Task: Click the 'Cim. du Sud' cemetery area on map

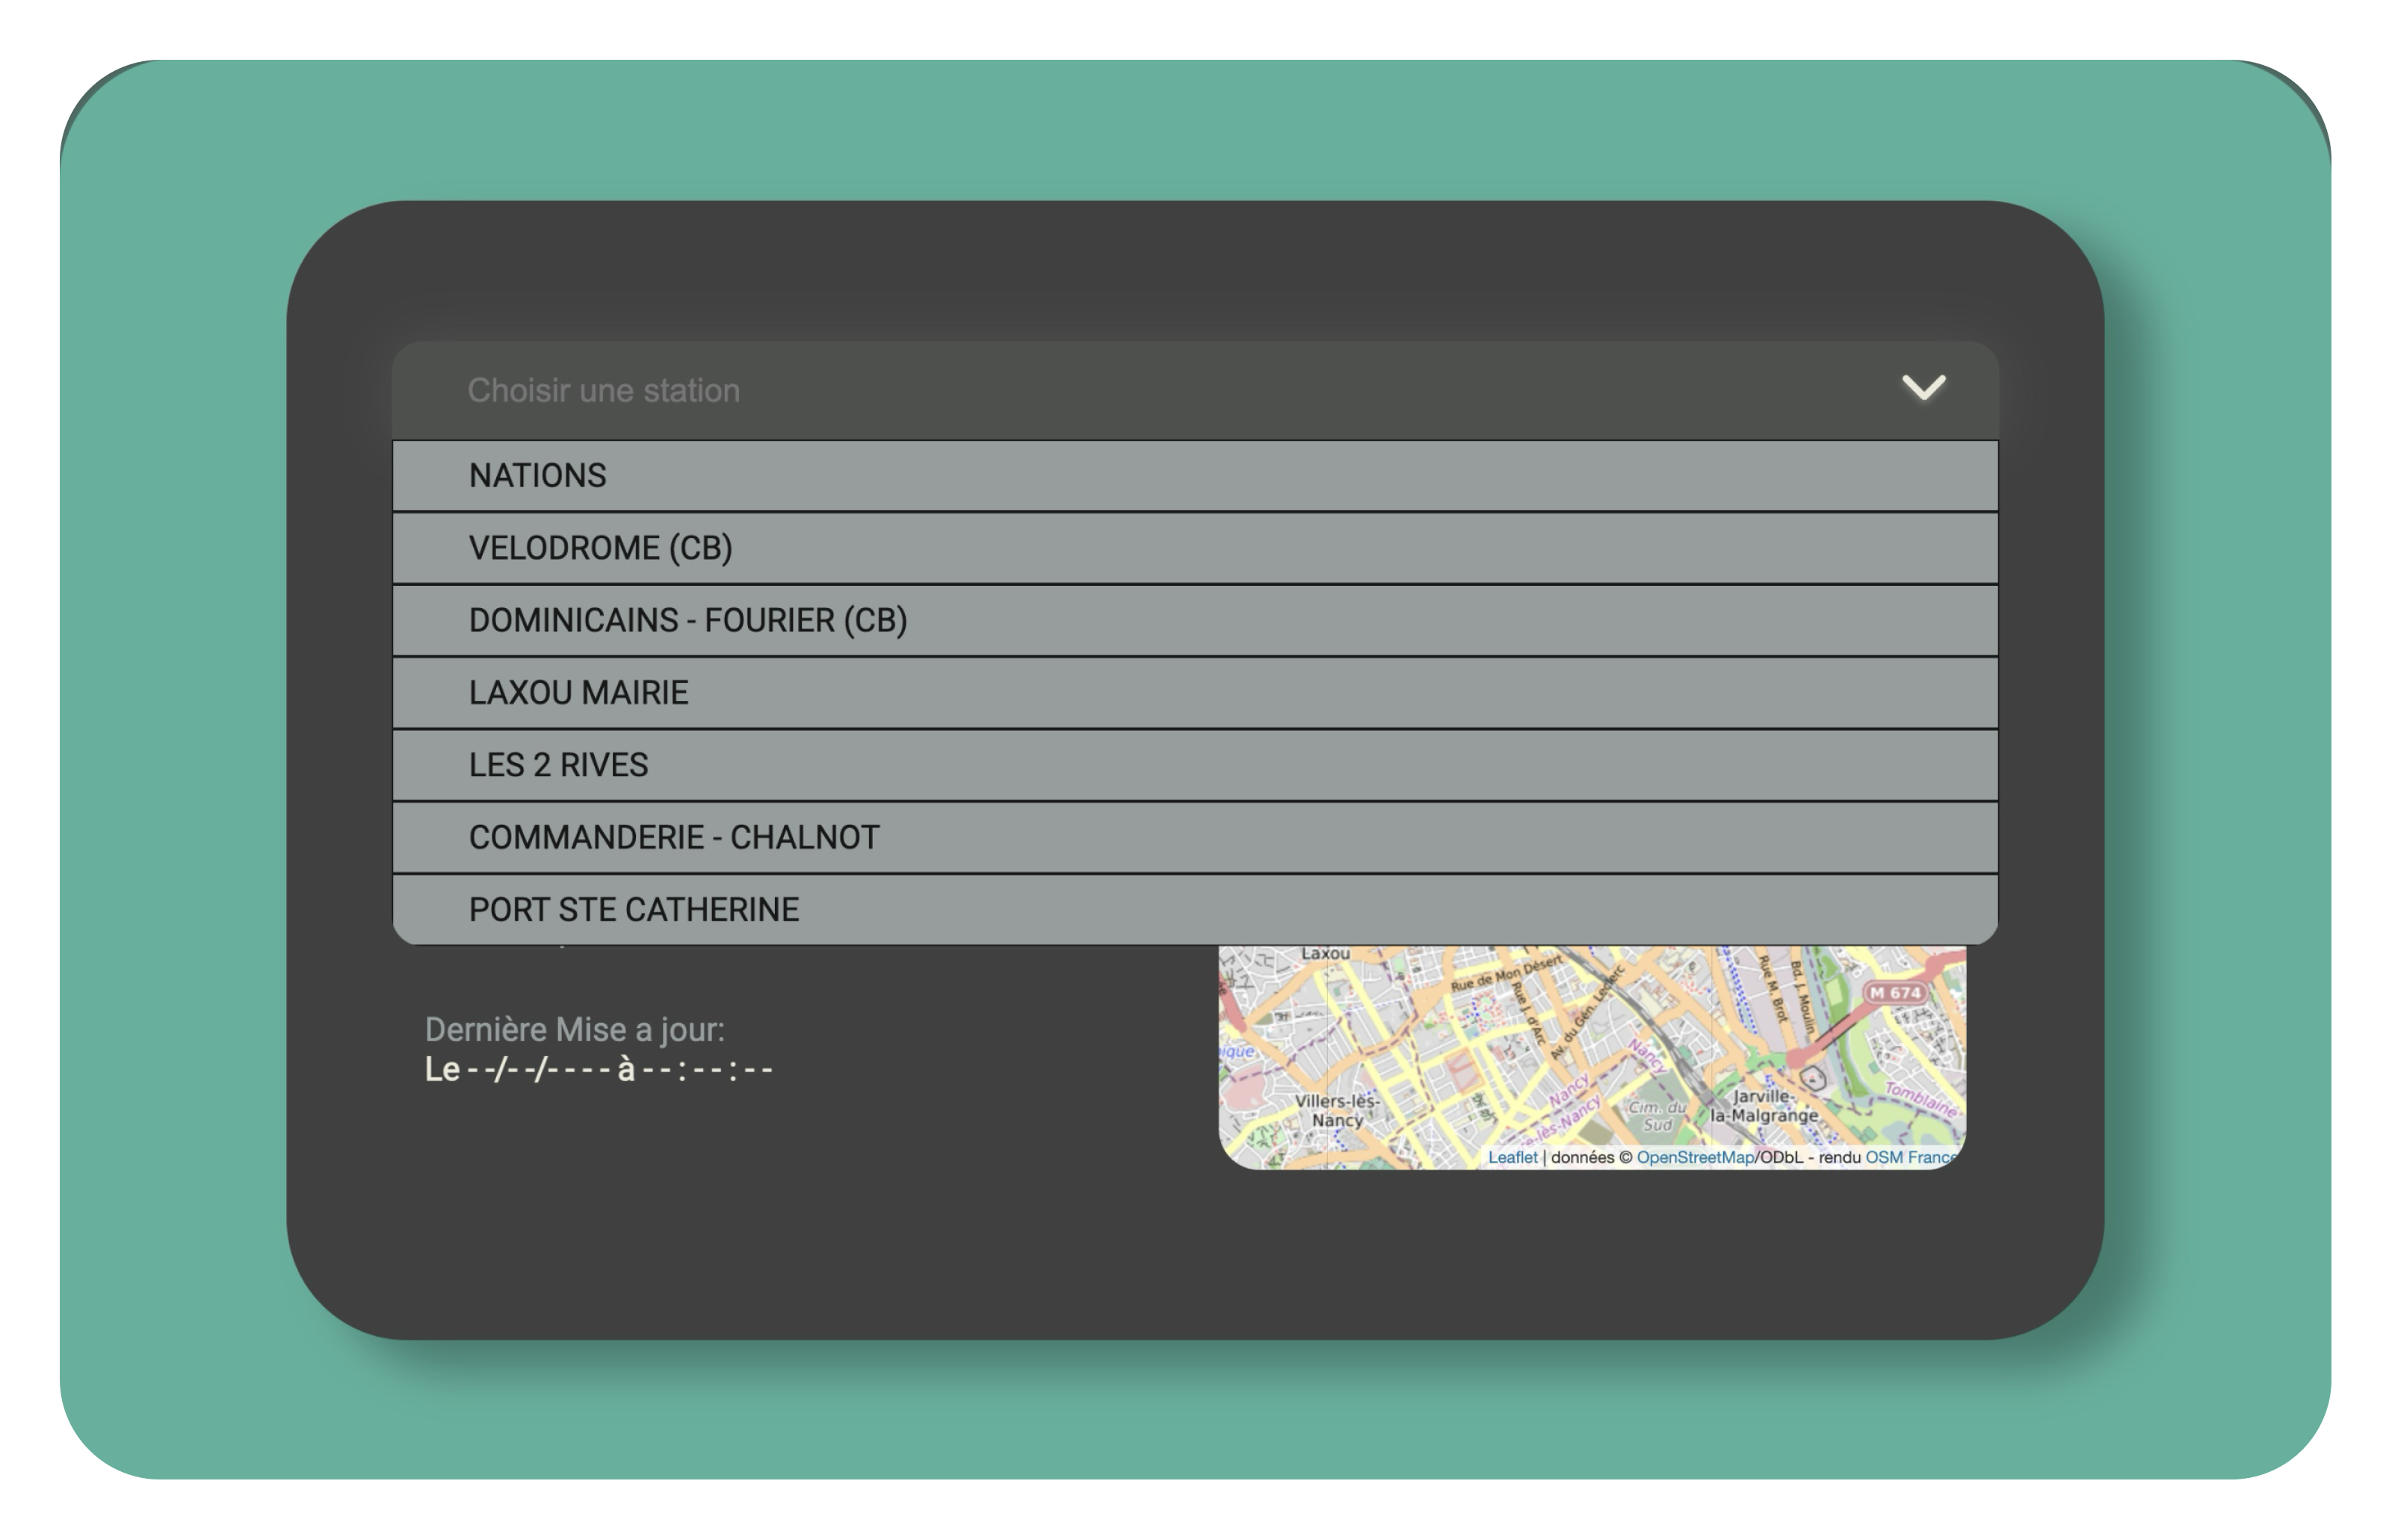Action: pos(1657,1115)
